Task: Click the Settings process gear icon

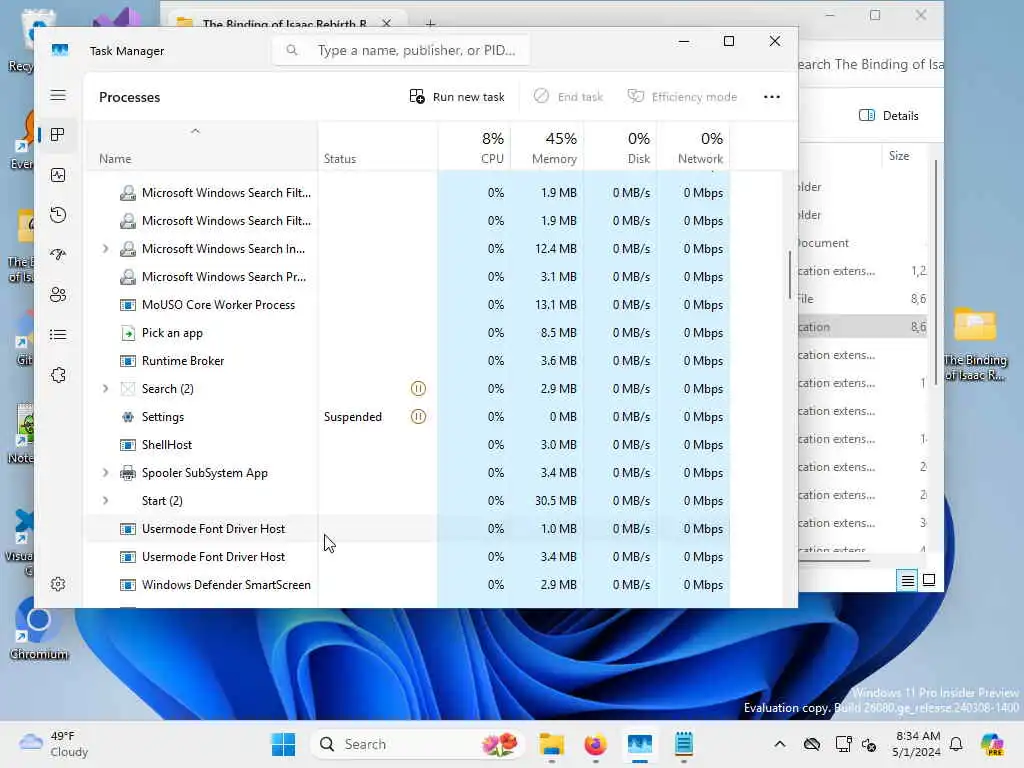Action: click(128, 417)
